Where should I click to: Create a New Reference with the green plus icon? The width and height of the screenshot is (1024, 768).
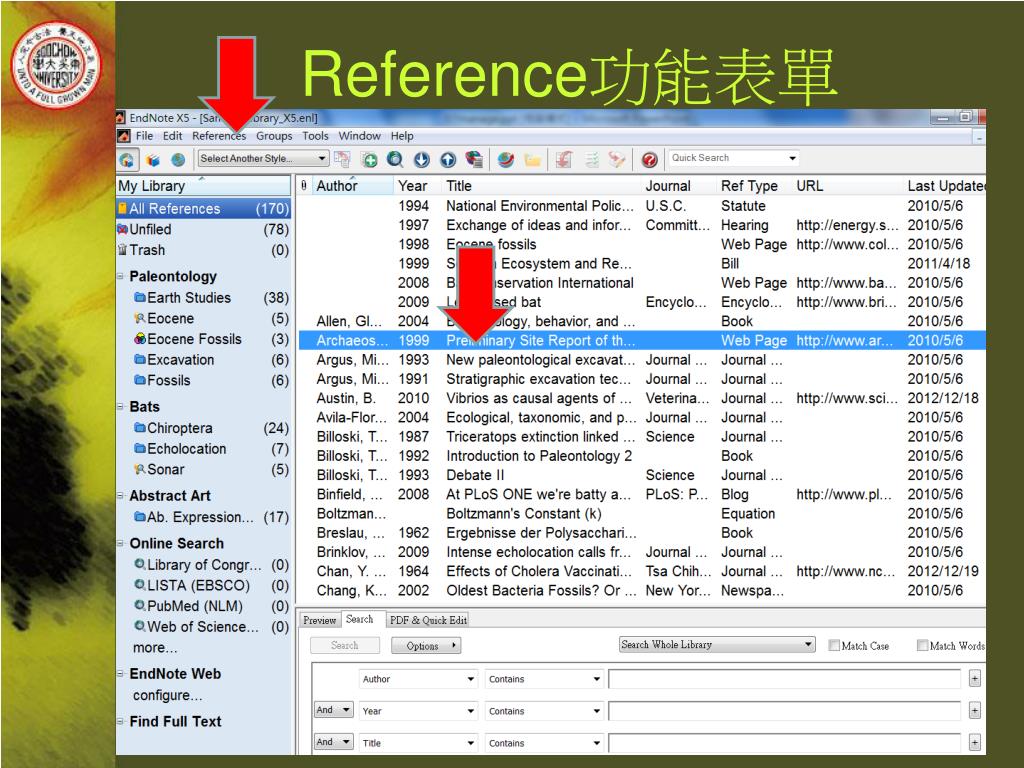(370, 159)
